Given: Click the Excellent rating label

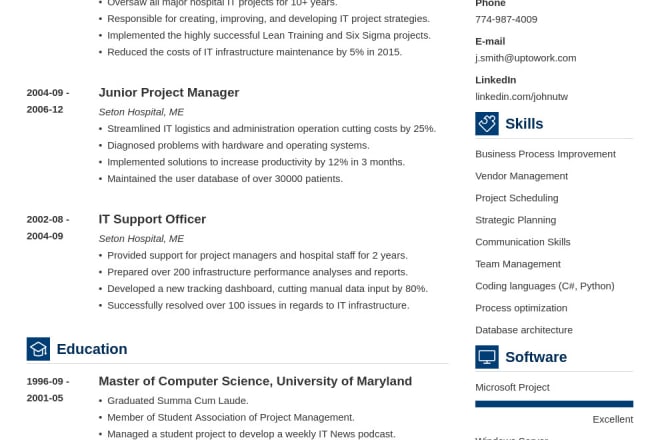Looking at the screenshot, I should 612,419.
